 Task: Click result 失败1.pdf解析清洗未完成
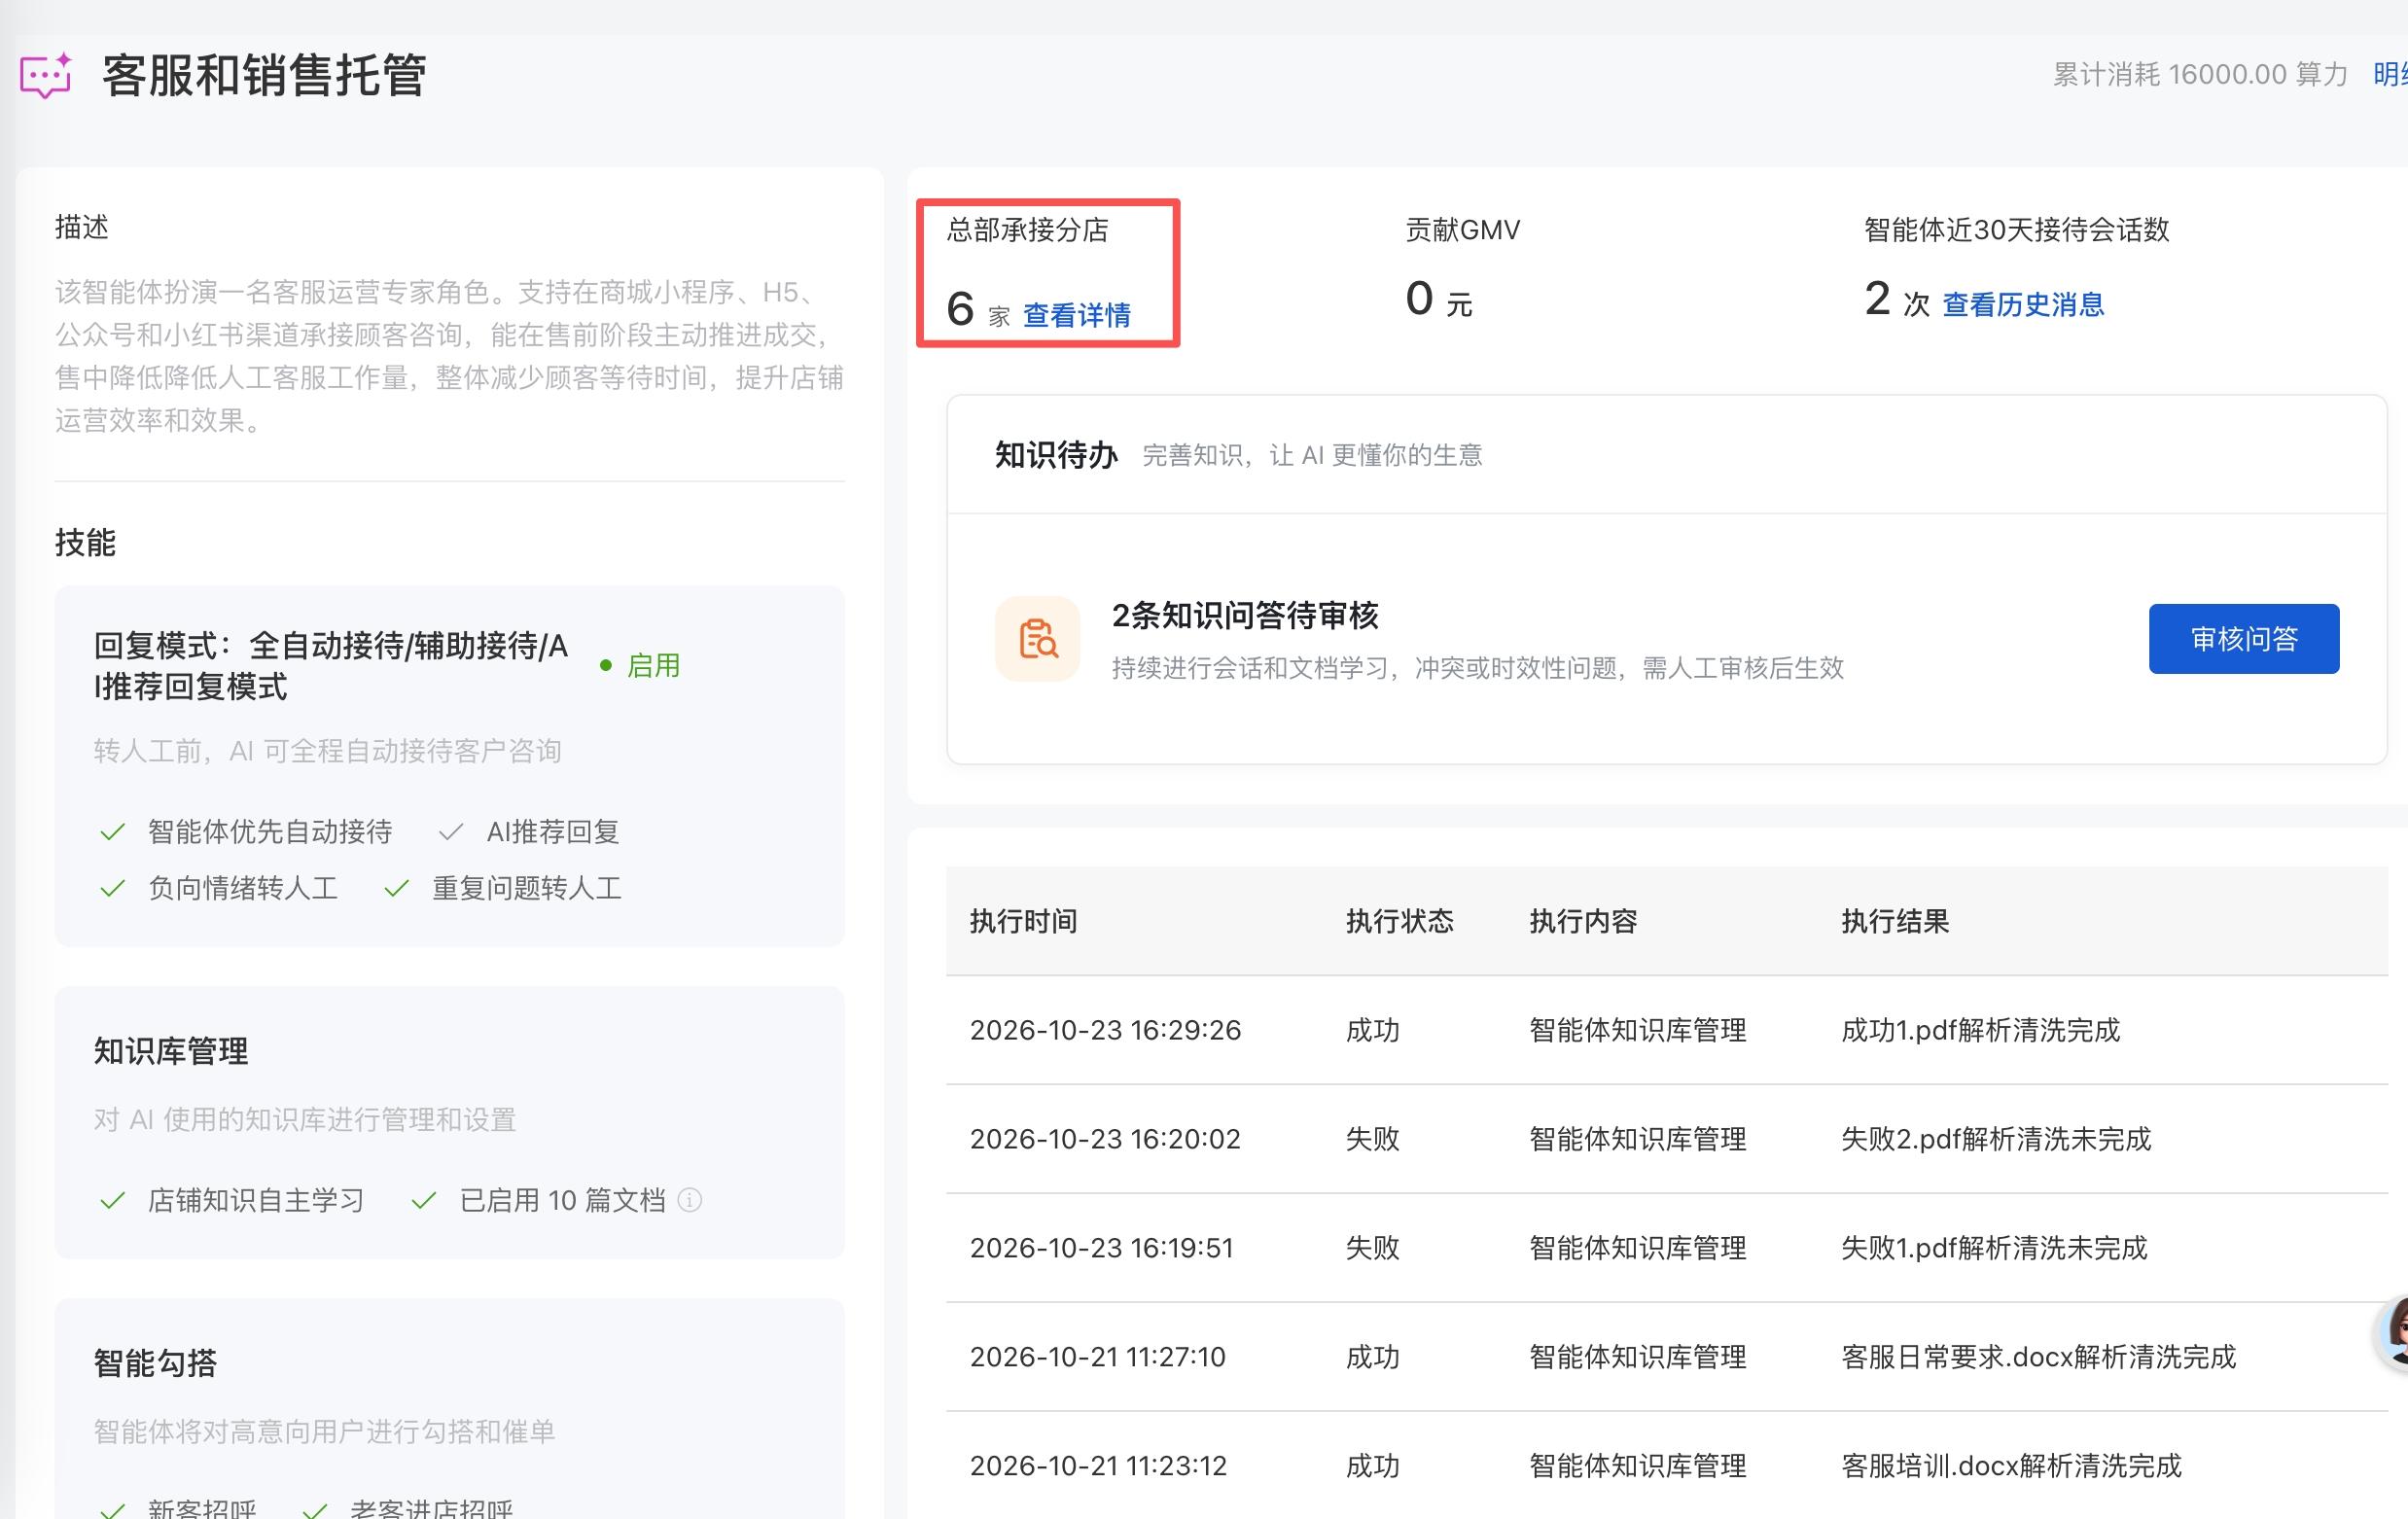pyautogui.click(x=1994, y=1248)
